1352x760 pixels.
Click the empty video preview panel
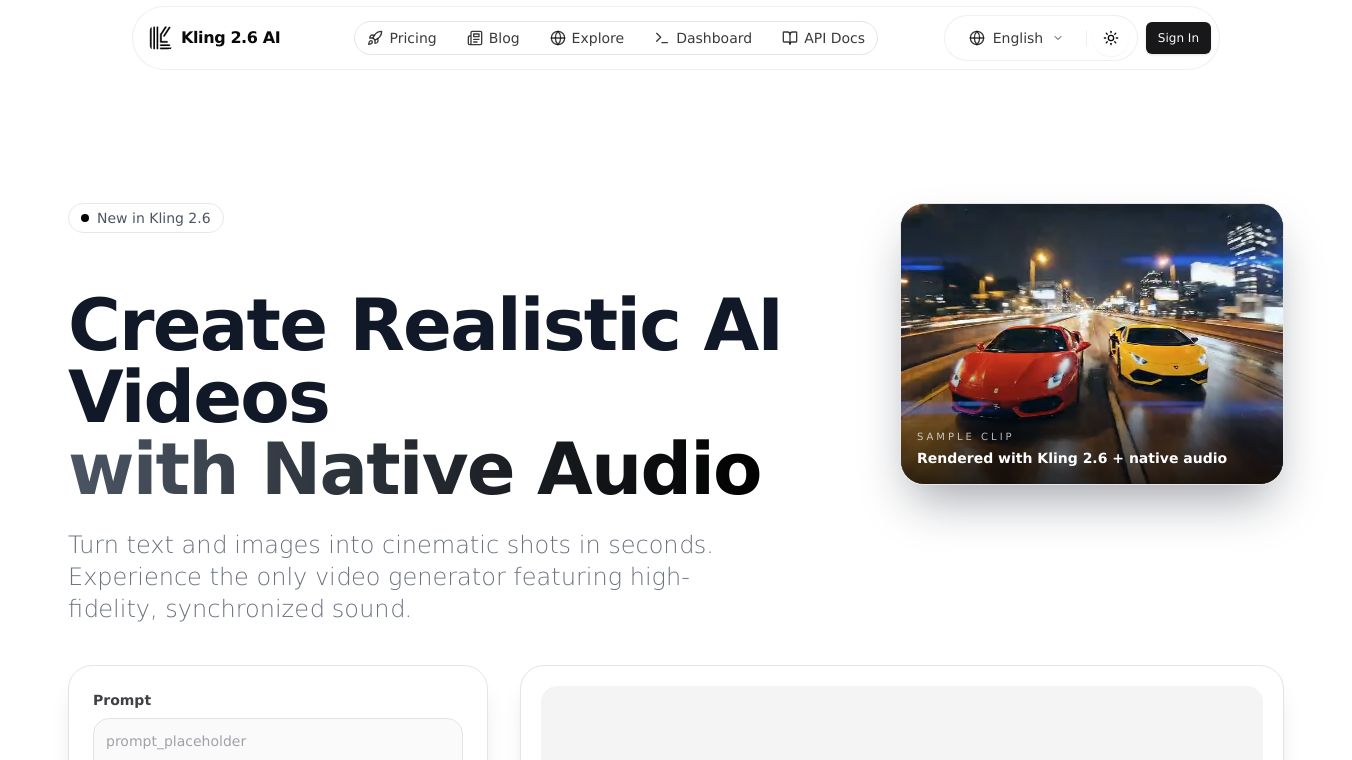(902, 723)
